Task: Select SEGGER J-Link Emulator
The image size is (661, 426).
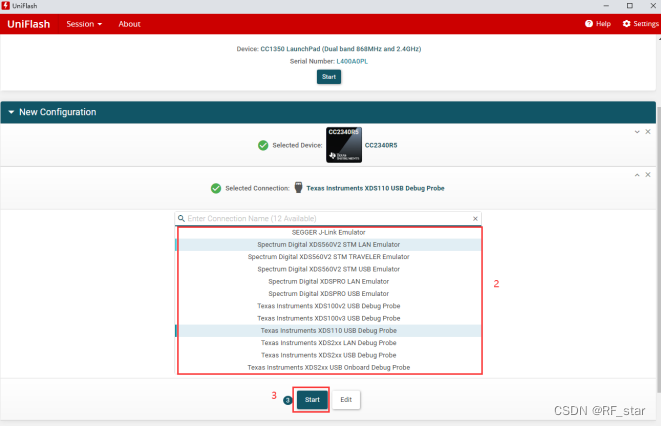Action: coord(328,232)
